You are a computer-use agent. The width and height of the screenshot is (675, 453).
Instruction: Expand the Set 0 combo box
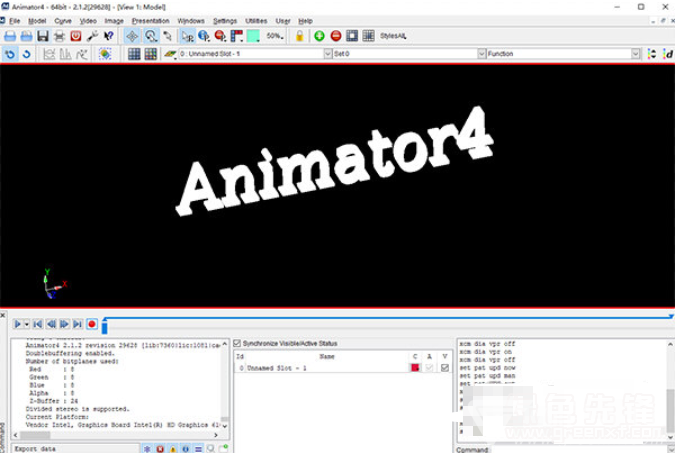tap(482, 54)
